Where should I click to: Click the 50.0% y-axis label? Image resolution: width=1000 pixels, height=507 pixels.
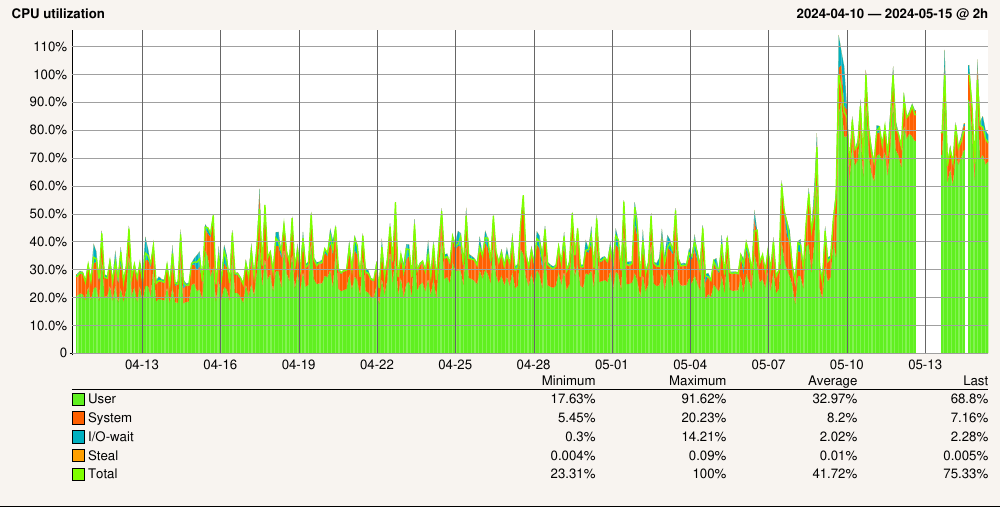pyautogui.click(x=47, y=214)
